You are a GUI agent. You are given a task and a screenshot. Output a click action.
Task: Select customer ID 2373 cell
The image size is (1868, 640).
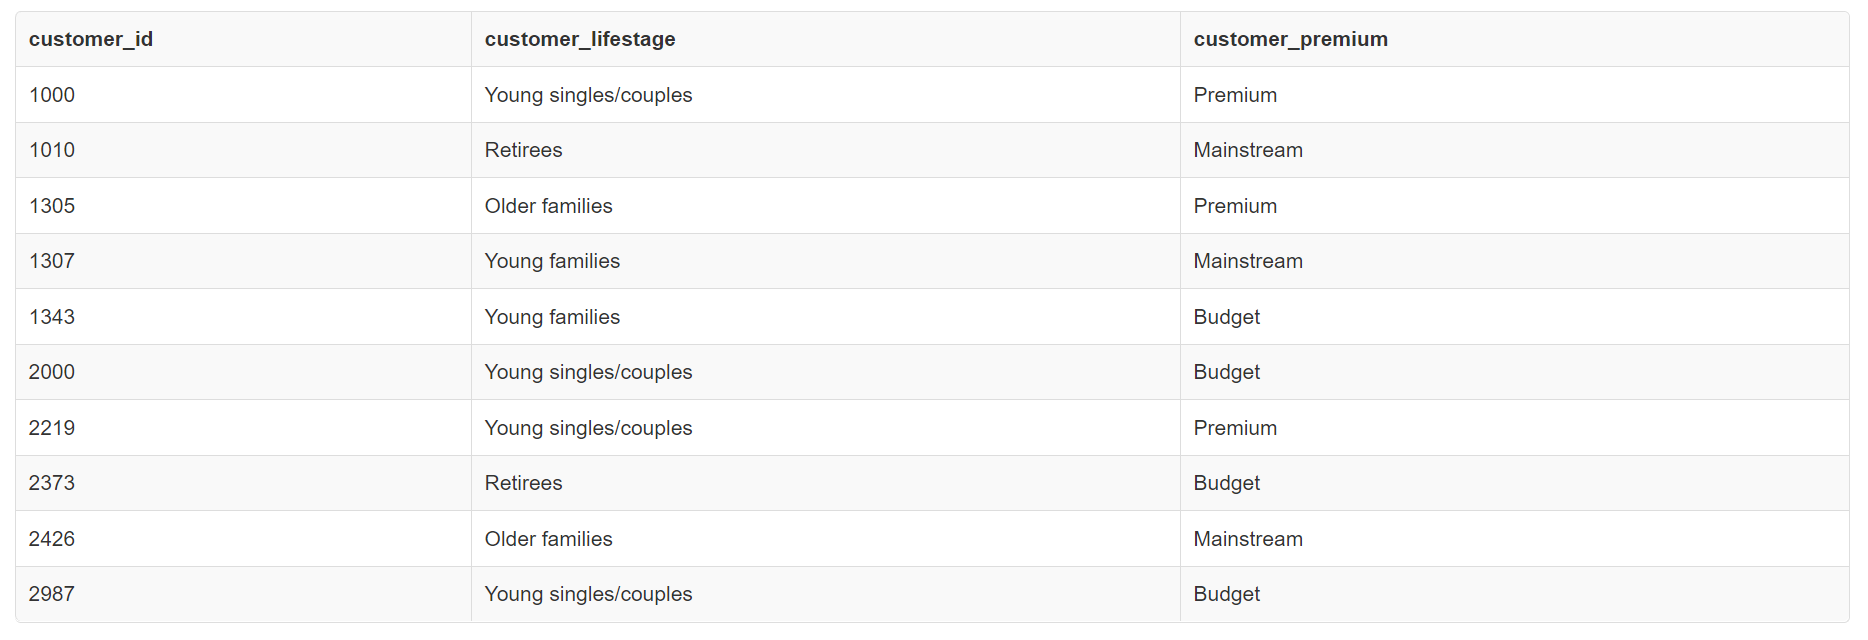point(52,483)
